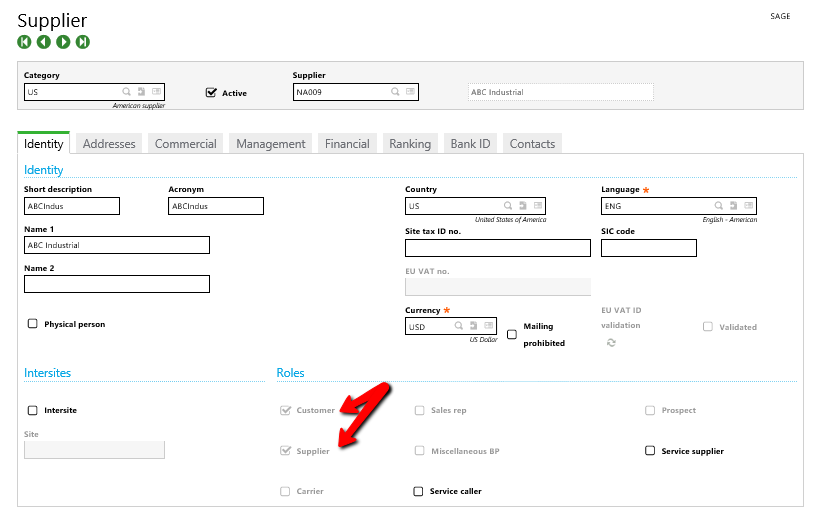824x521 pixels.
Task: Click into the Site tax ID no. field
Action: [497, 248]
